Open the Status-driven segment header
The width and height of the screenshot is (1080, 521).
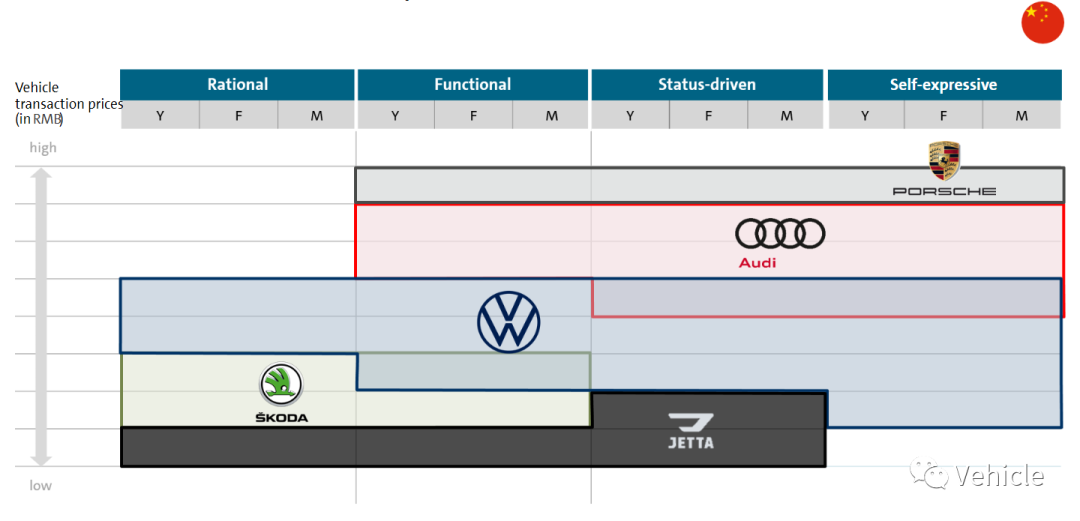(707, 85)
